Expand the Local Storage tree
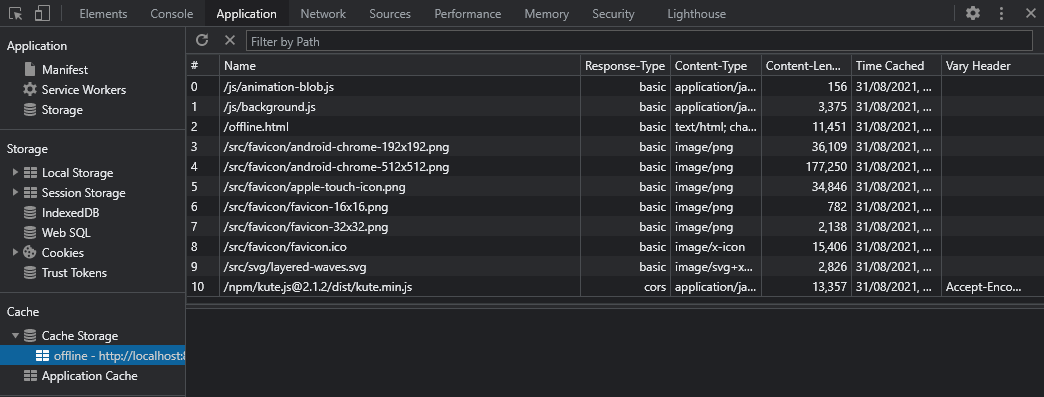Viewport: 1044px width, 397px height. pos(15,173)
